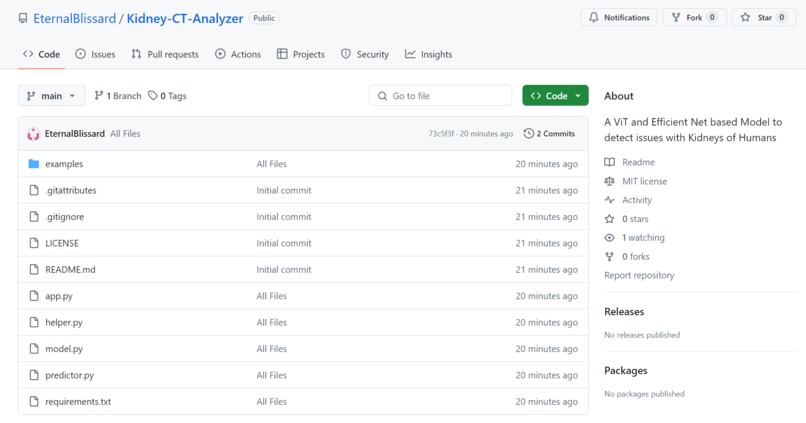The image size is (806, 423).
Task: Open the Releases heading link
Action: pyautogui.click(x=624, y=311)
